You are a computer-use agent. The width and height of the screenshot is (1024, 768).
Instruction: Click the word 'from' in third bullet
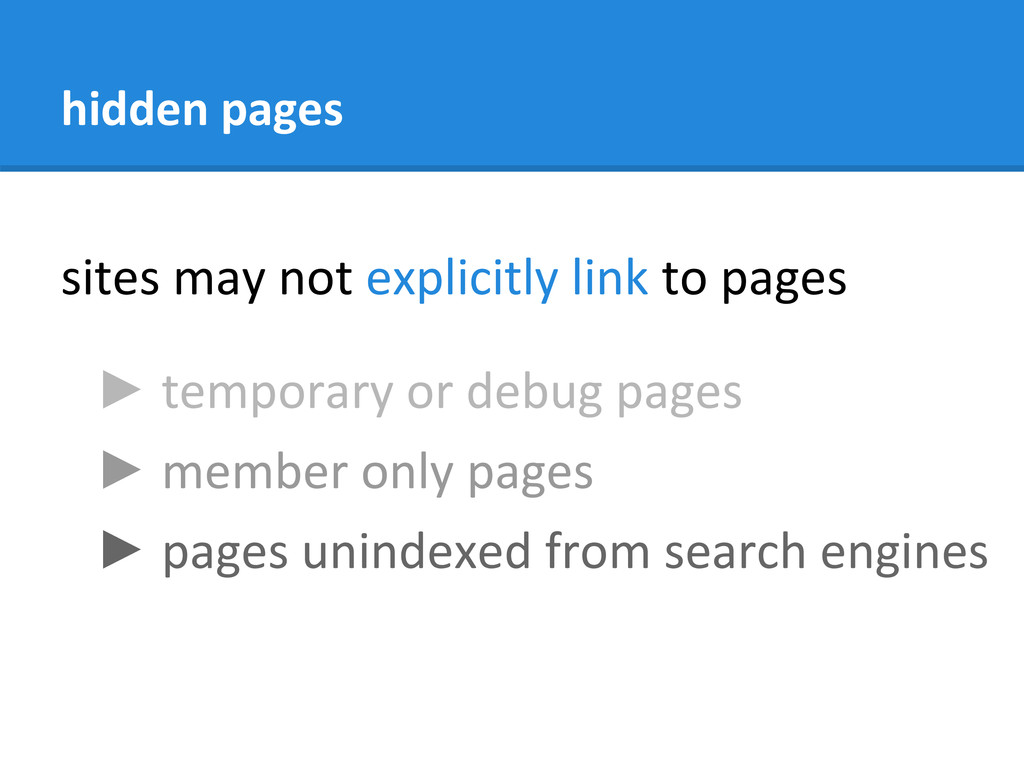(597, 551)
